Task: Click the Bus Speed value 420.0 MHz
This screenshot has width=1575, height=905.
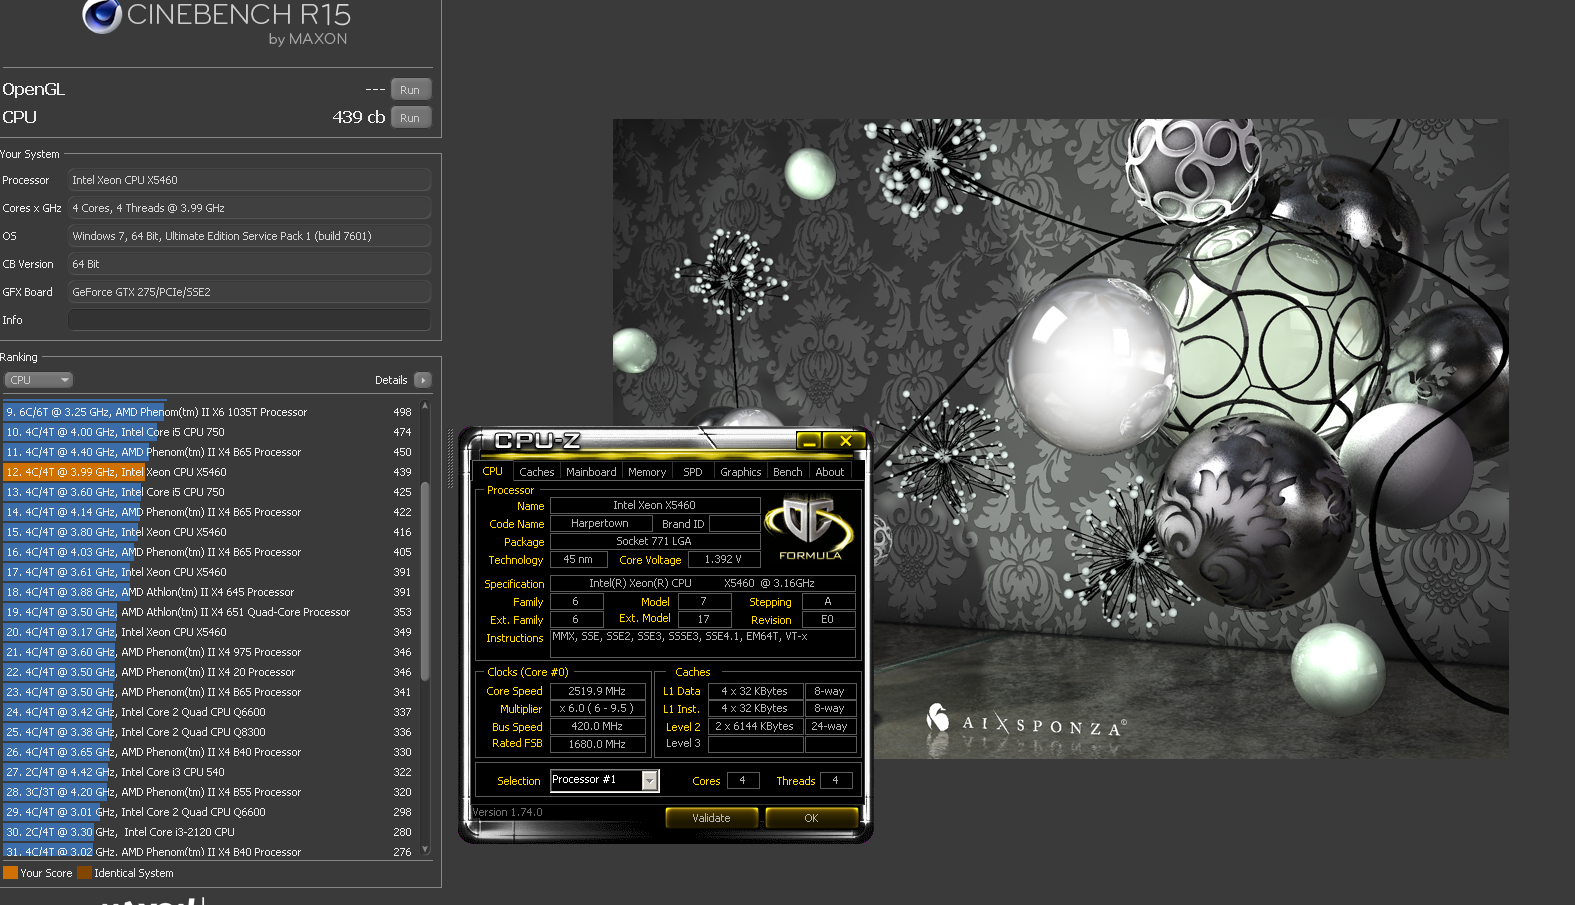Action: click(x=597, y=726)
